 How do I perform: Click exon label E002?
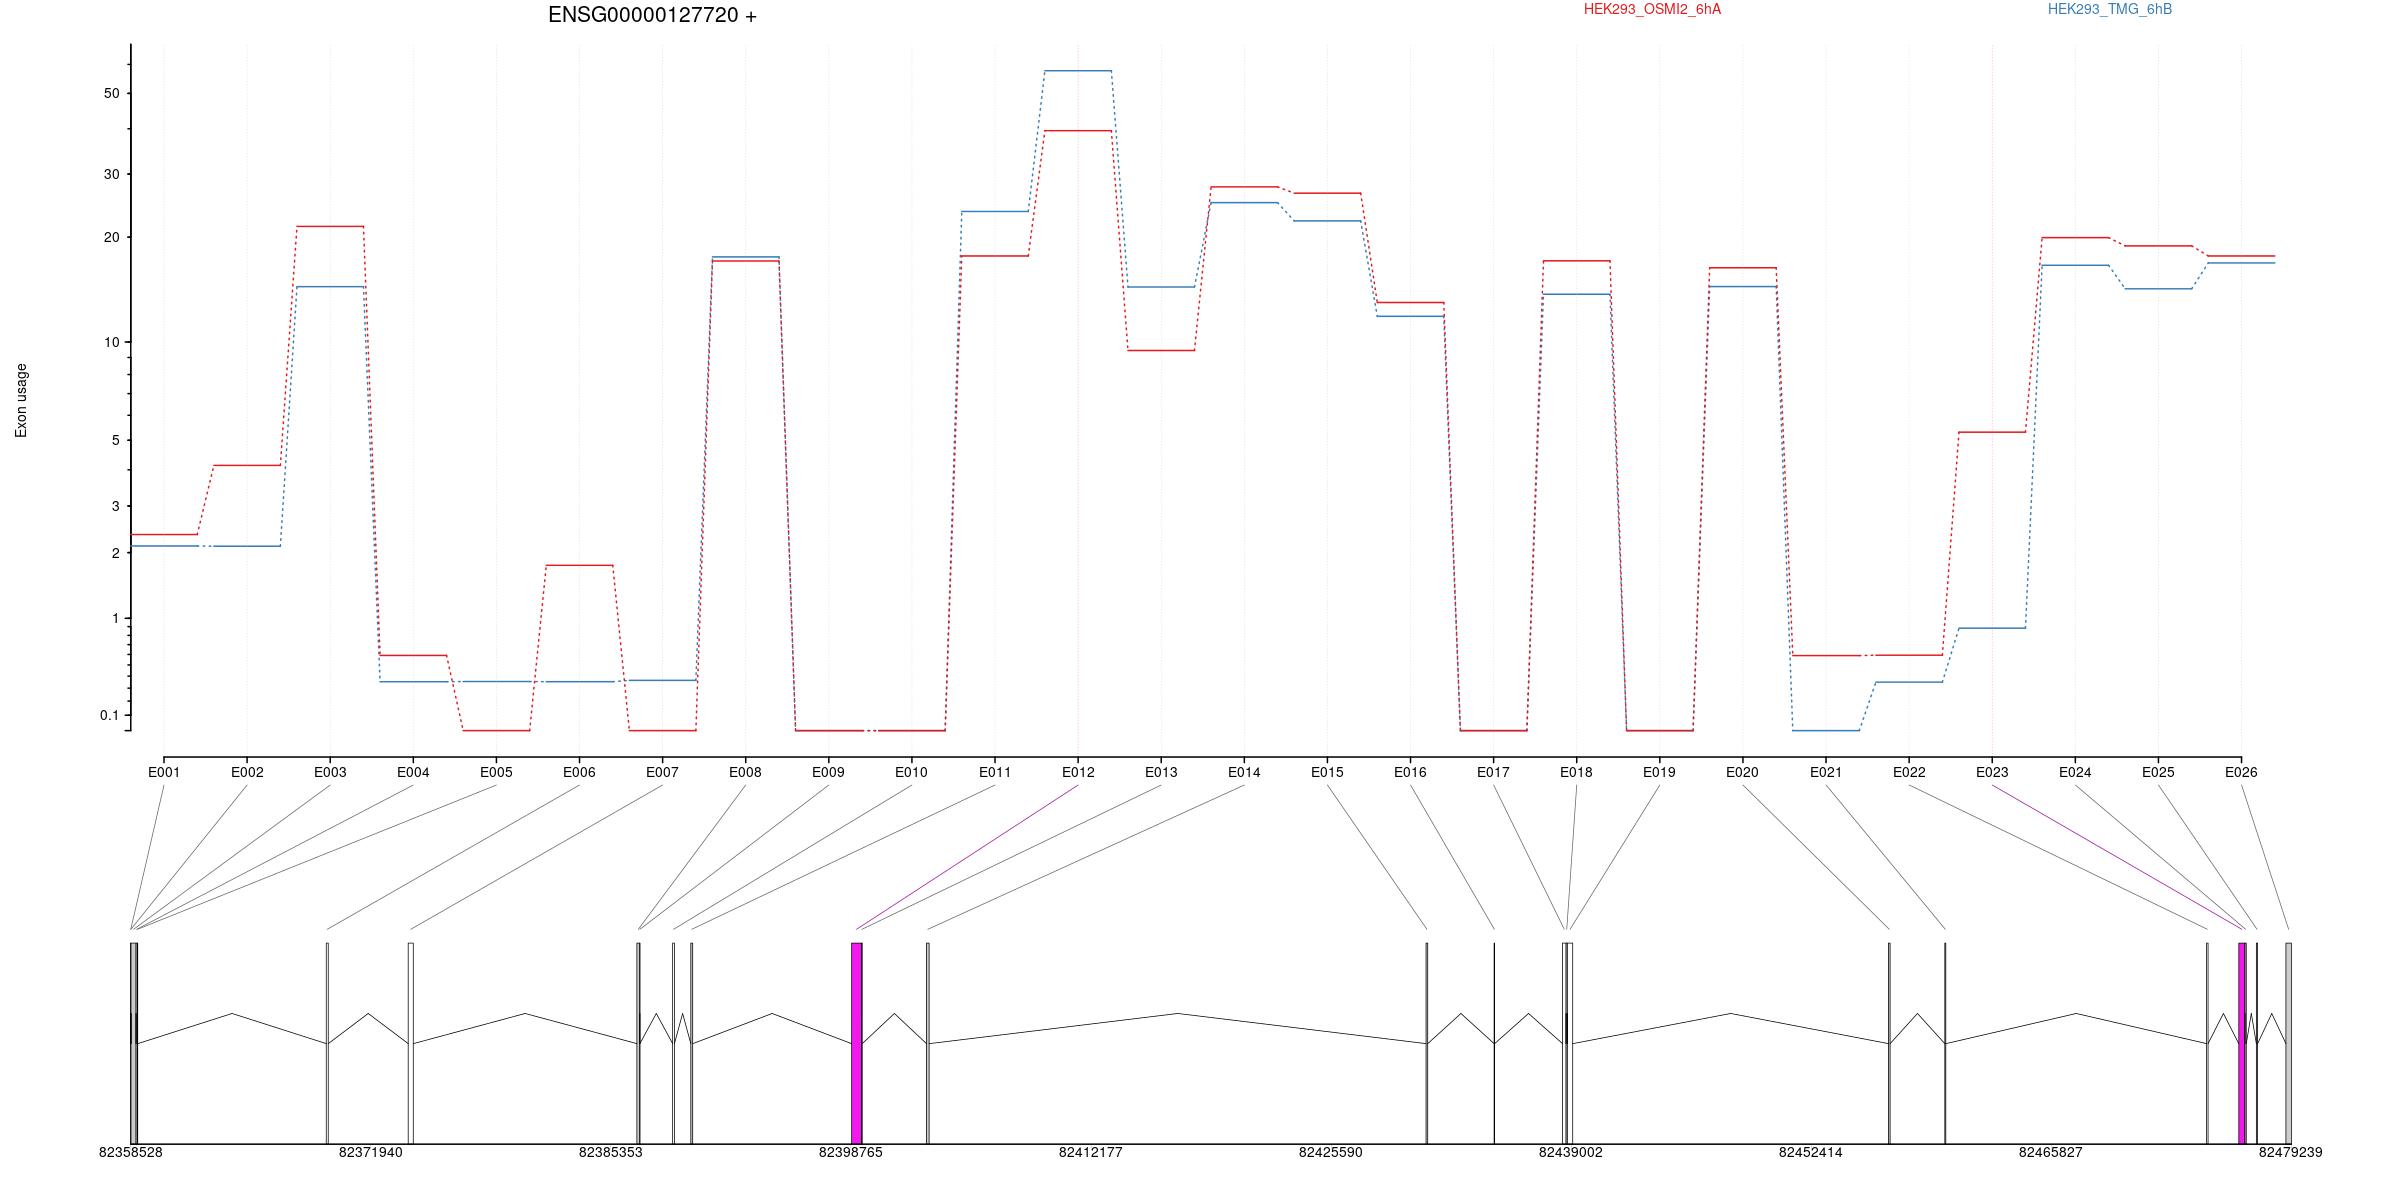coord(247,772)
